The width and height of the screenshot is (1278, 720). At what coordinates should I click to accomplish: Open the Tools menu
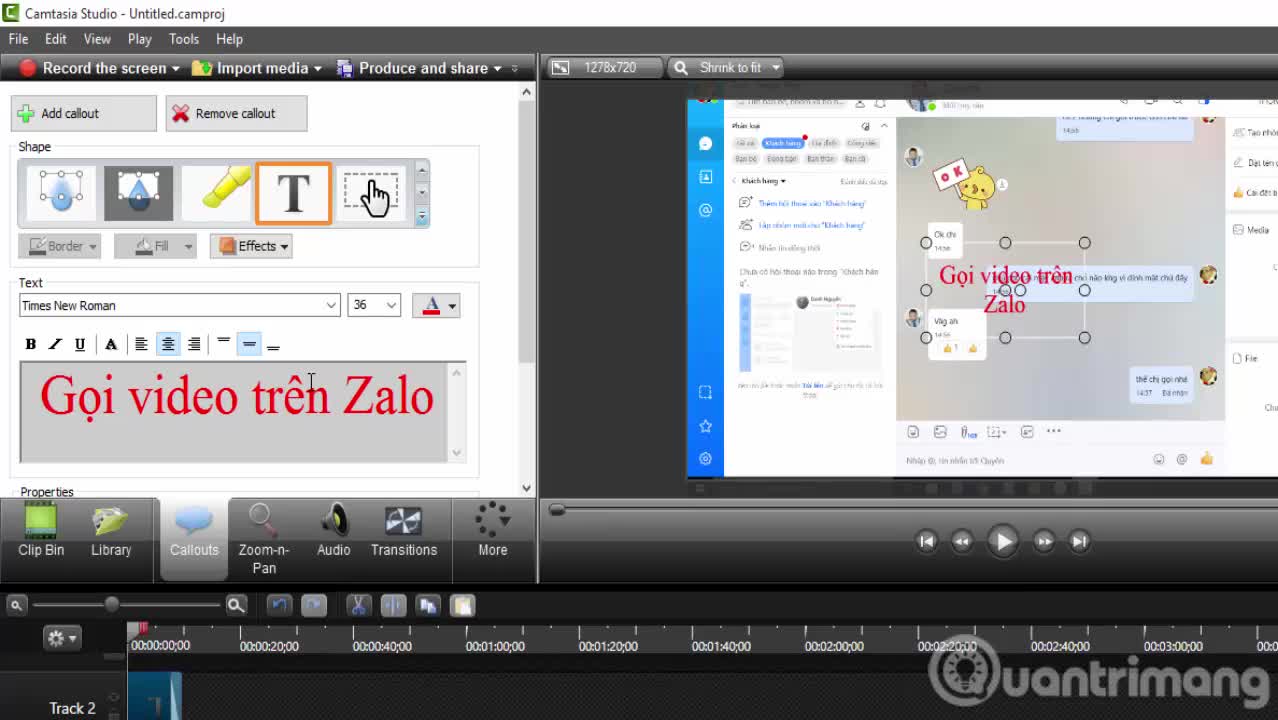tap(184, 39)
